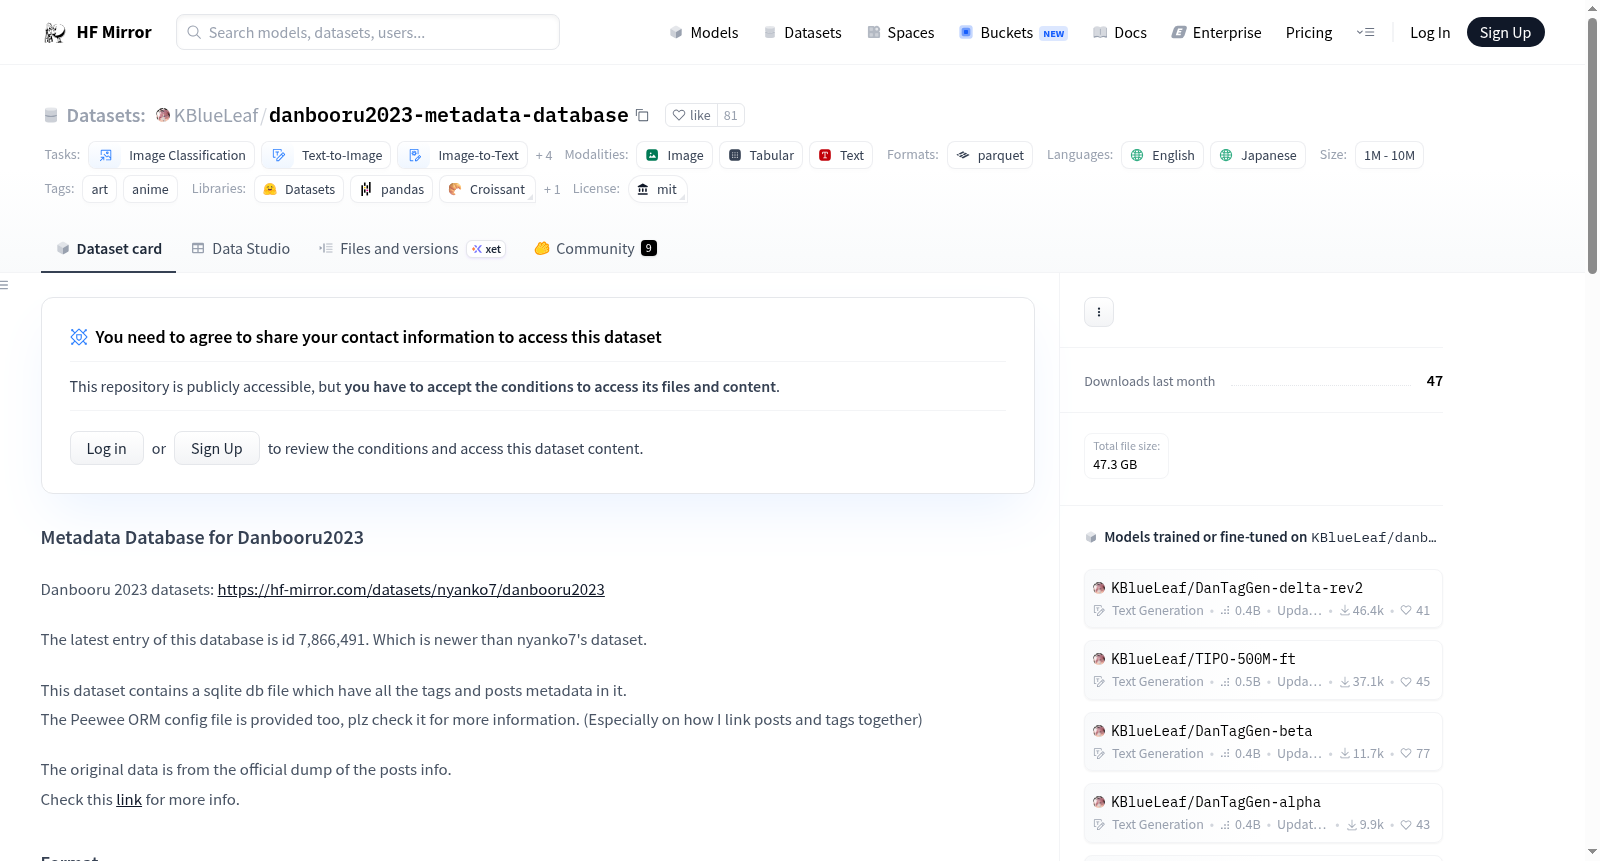Open the like count 81
Screen dimensions: 1600x861
[x=731, y=116]
